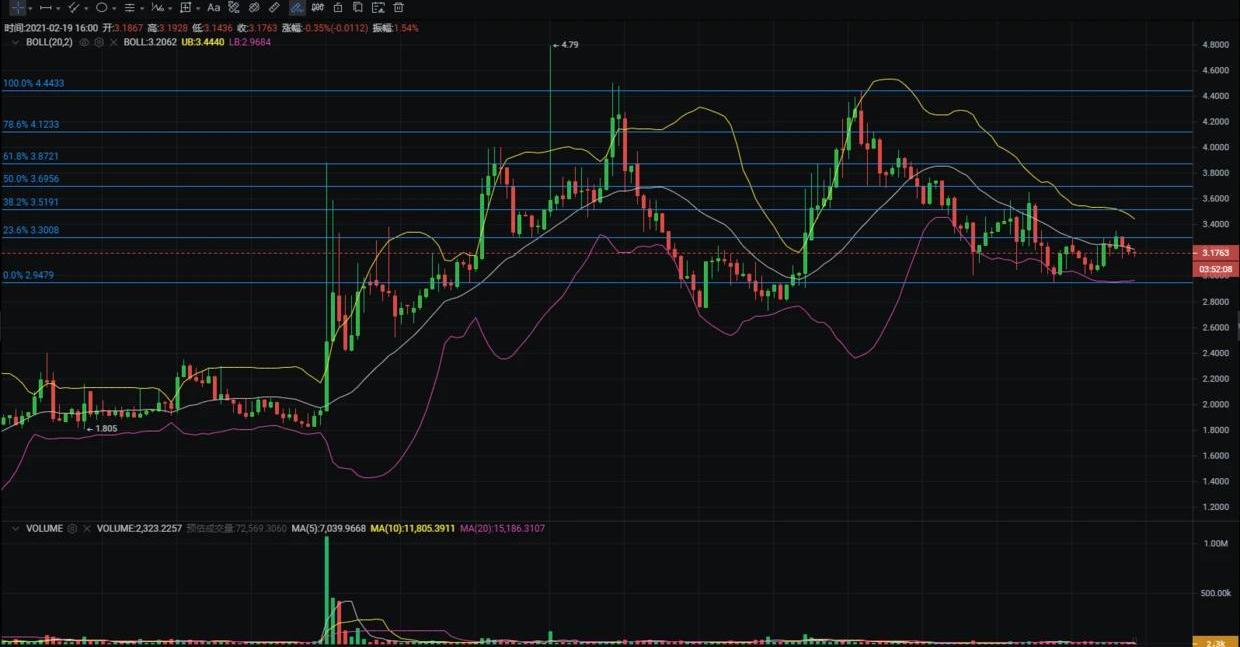Remove the VOLUME indicator with X
Screen dimensions: 1240x647
[87, 528]
